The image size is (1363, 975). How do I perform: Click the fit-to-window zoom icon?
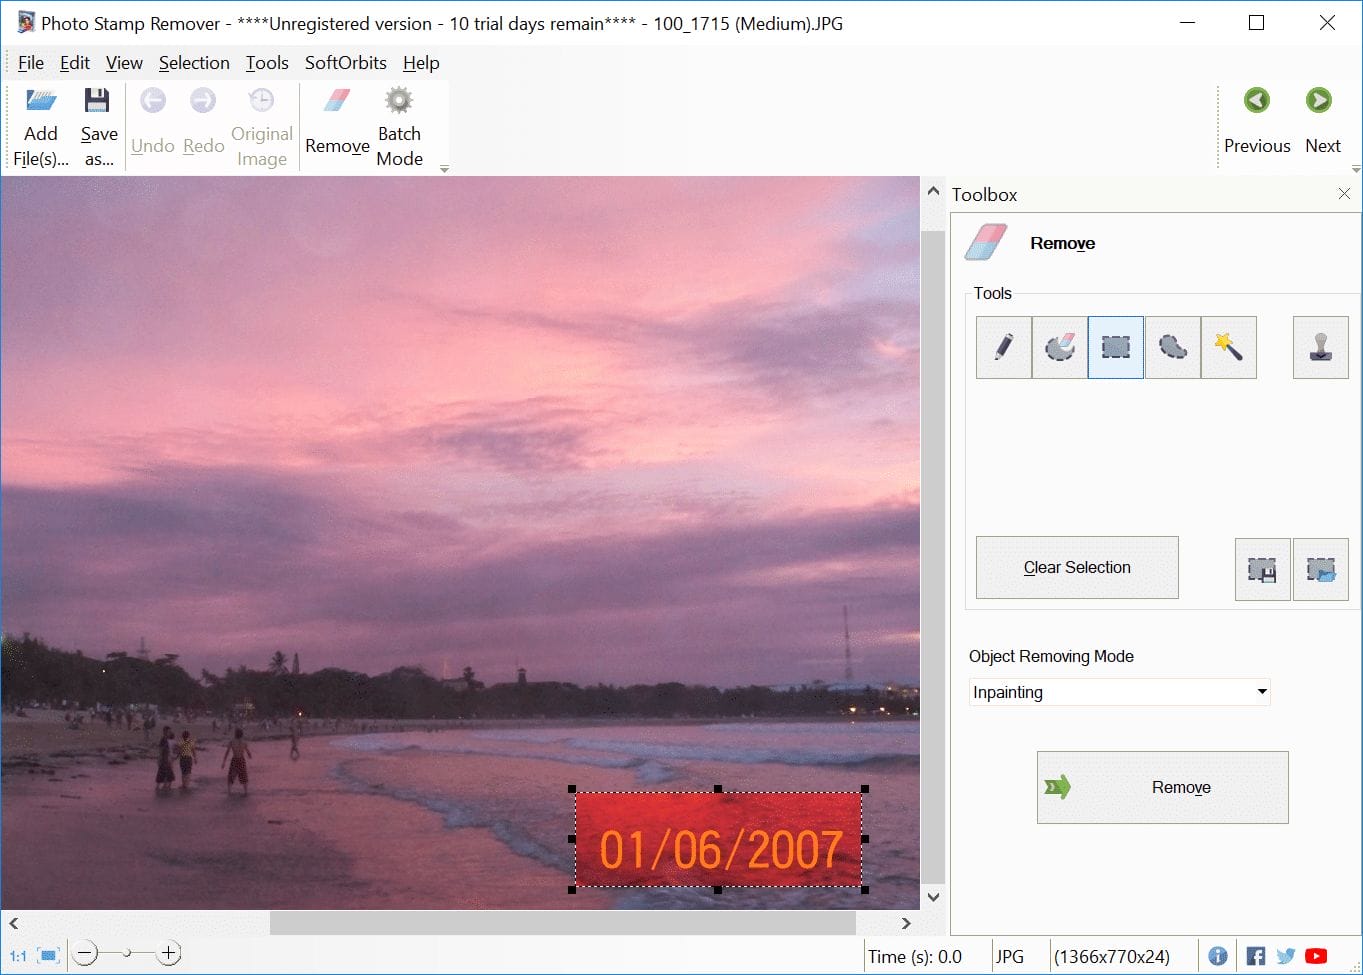point(49,955)
